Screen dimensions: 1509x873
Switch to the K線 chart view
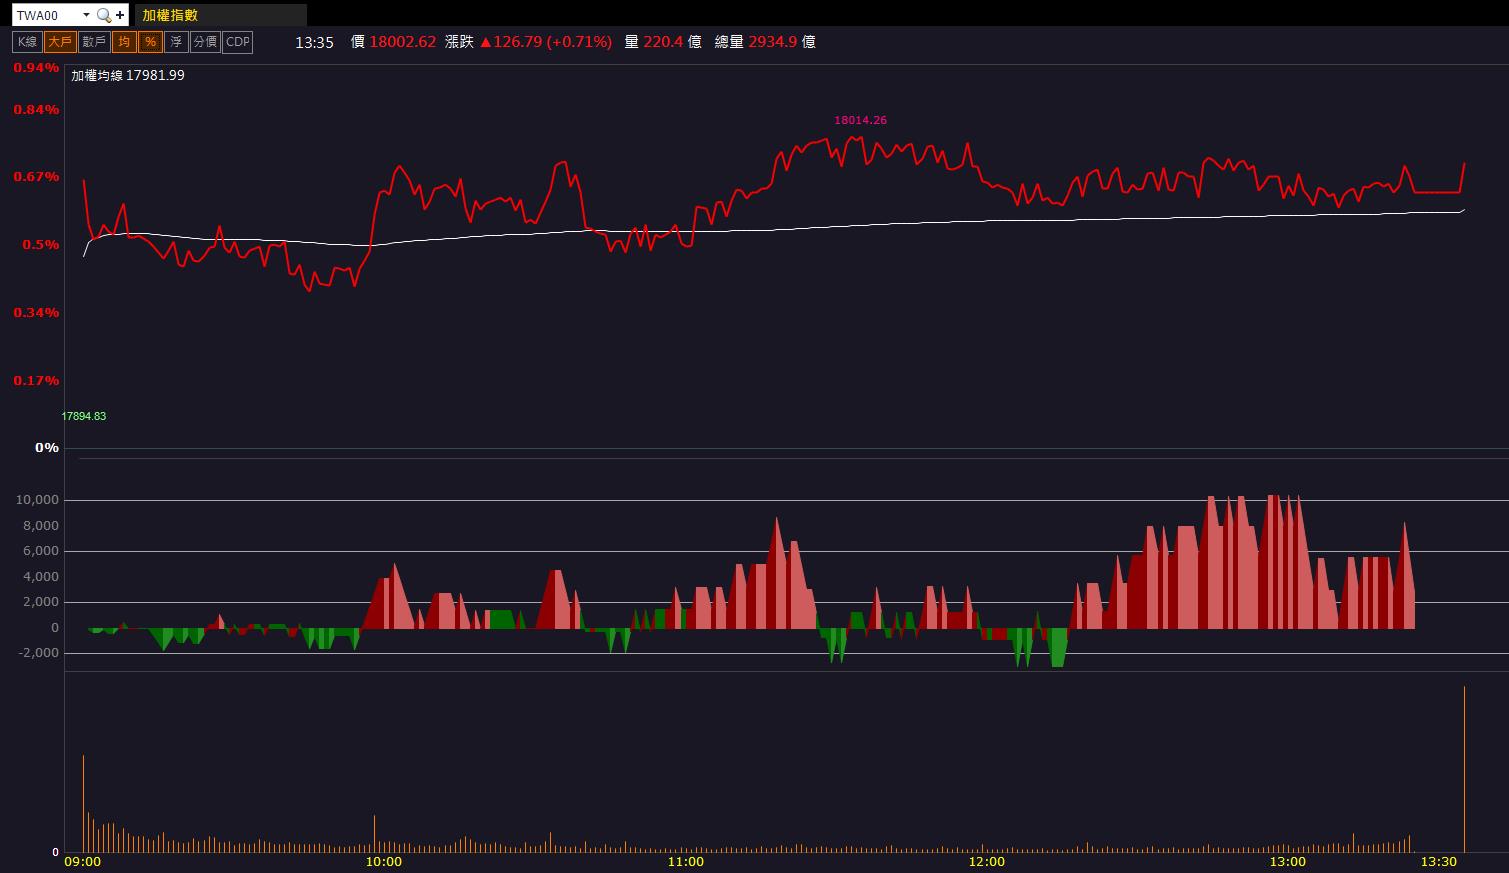[27, 42]
